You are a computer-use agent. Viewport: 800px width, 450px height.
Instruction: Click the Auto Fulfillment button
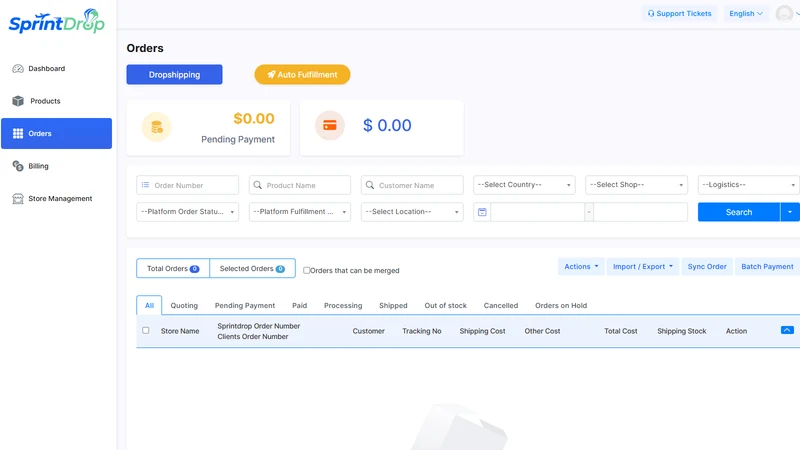tap(302, 74)
